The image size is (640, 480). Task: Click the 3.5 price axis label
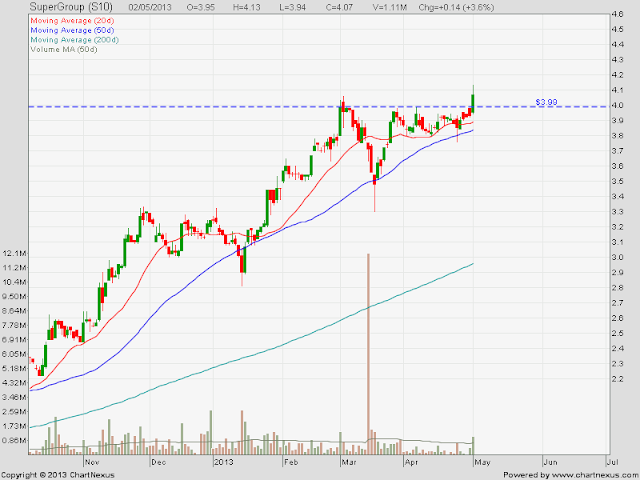[x=617, y=181]
